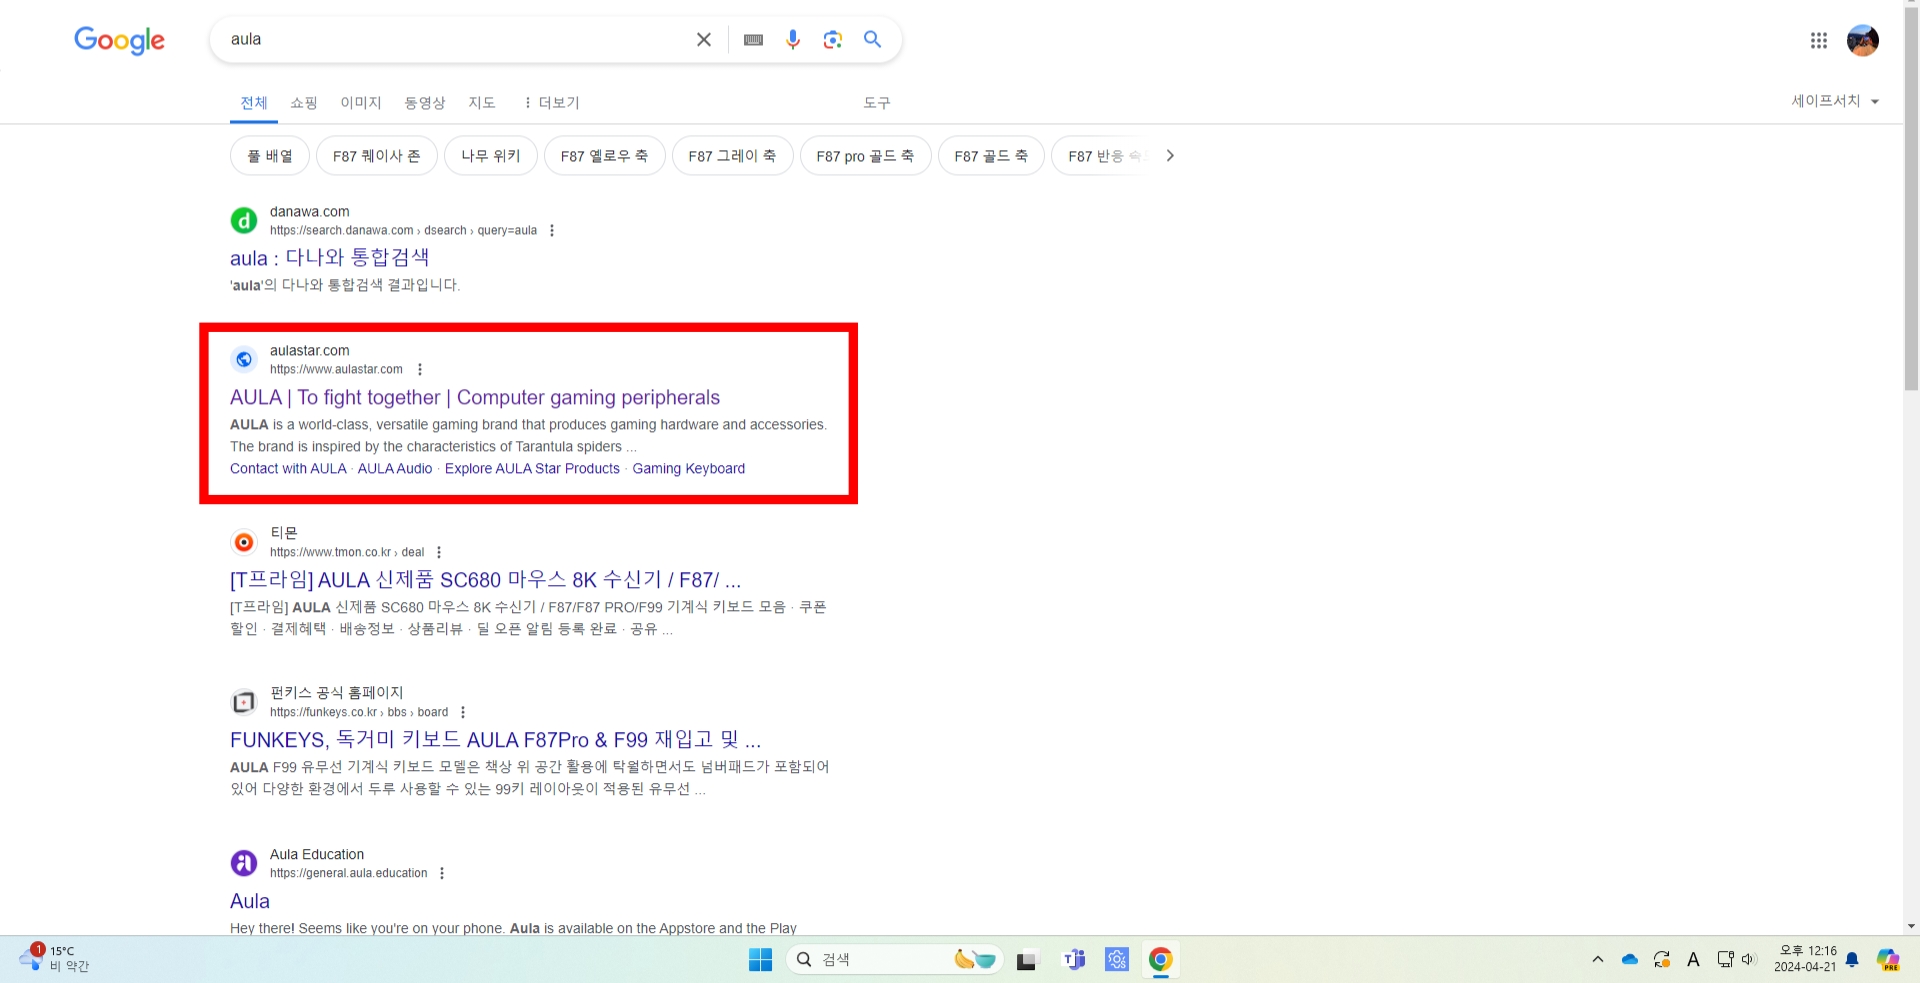Viewport: 1920px width, 983px height.
Task: Click the aulastar.com globe favicon
Action: (x=244, y=359)
